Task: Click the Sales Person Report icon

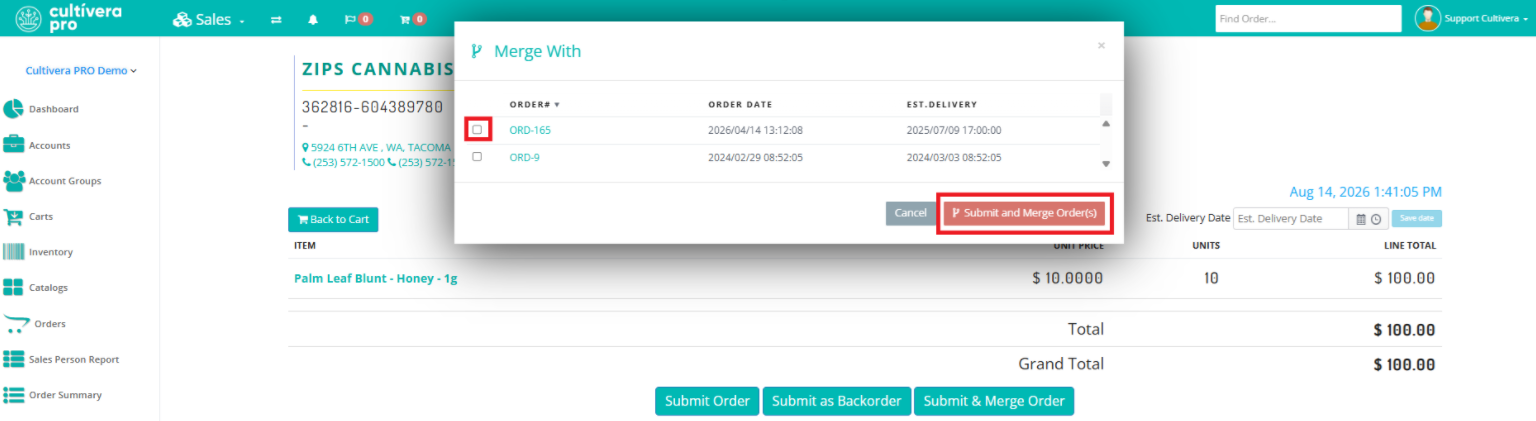Action: point(13,359)
